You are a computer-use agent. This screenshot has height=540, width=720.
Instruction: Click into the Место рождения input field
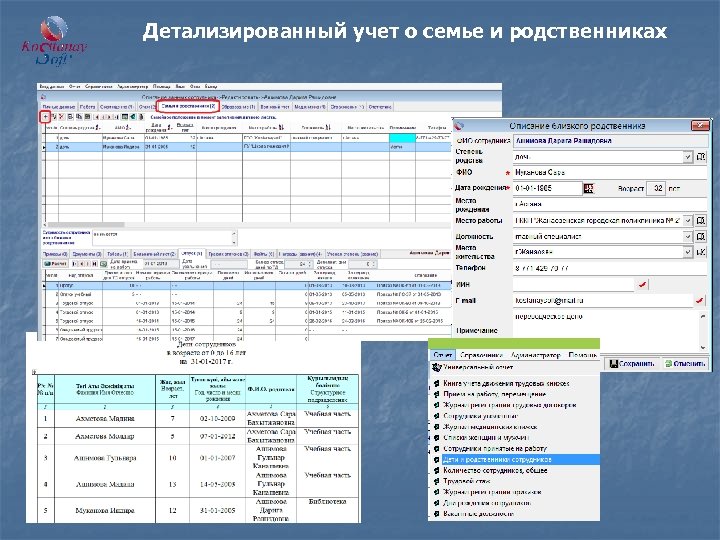610,204
